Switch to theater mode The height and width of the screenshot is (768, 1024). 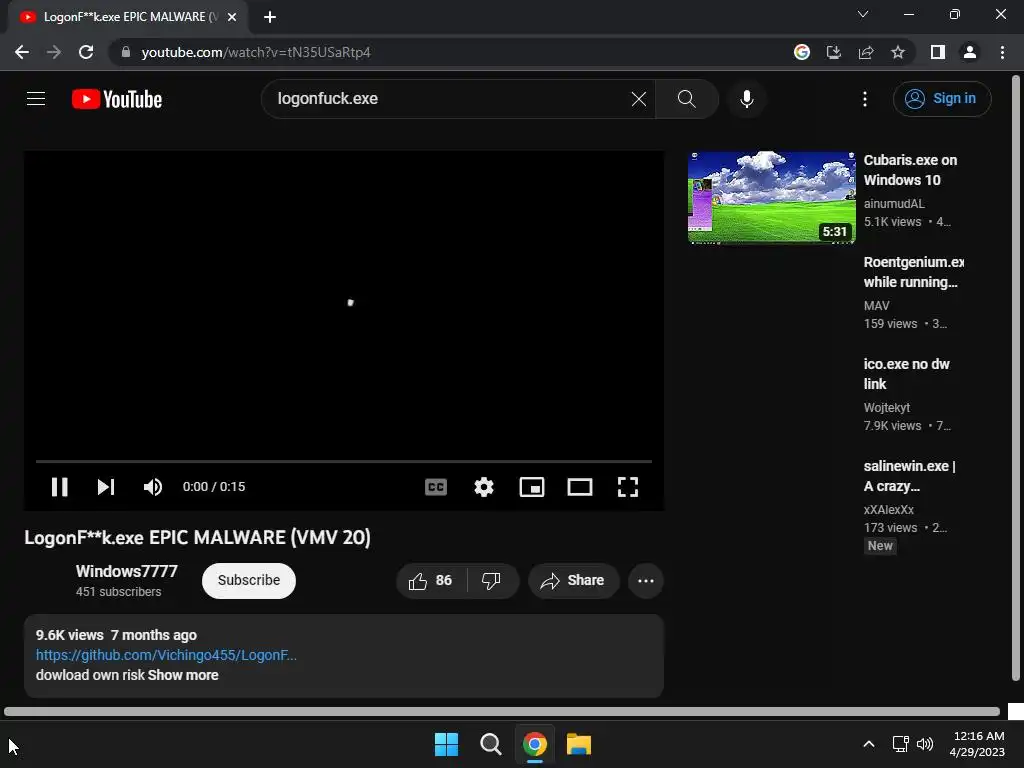click(580, 487)
